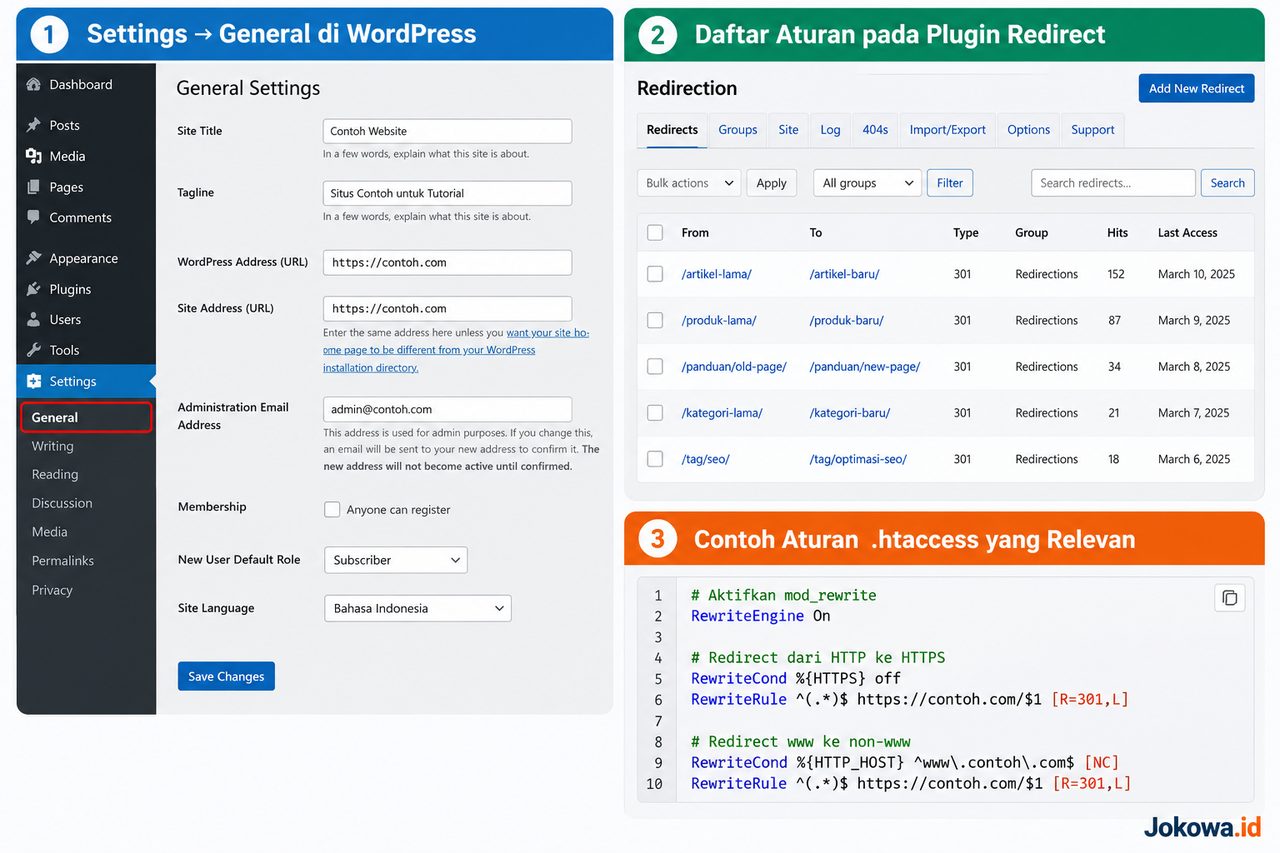Expand the Bulk actions dropdown
Screen dimensions: 1280x853
coord(689,183)
